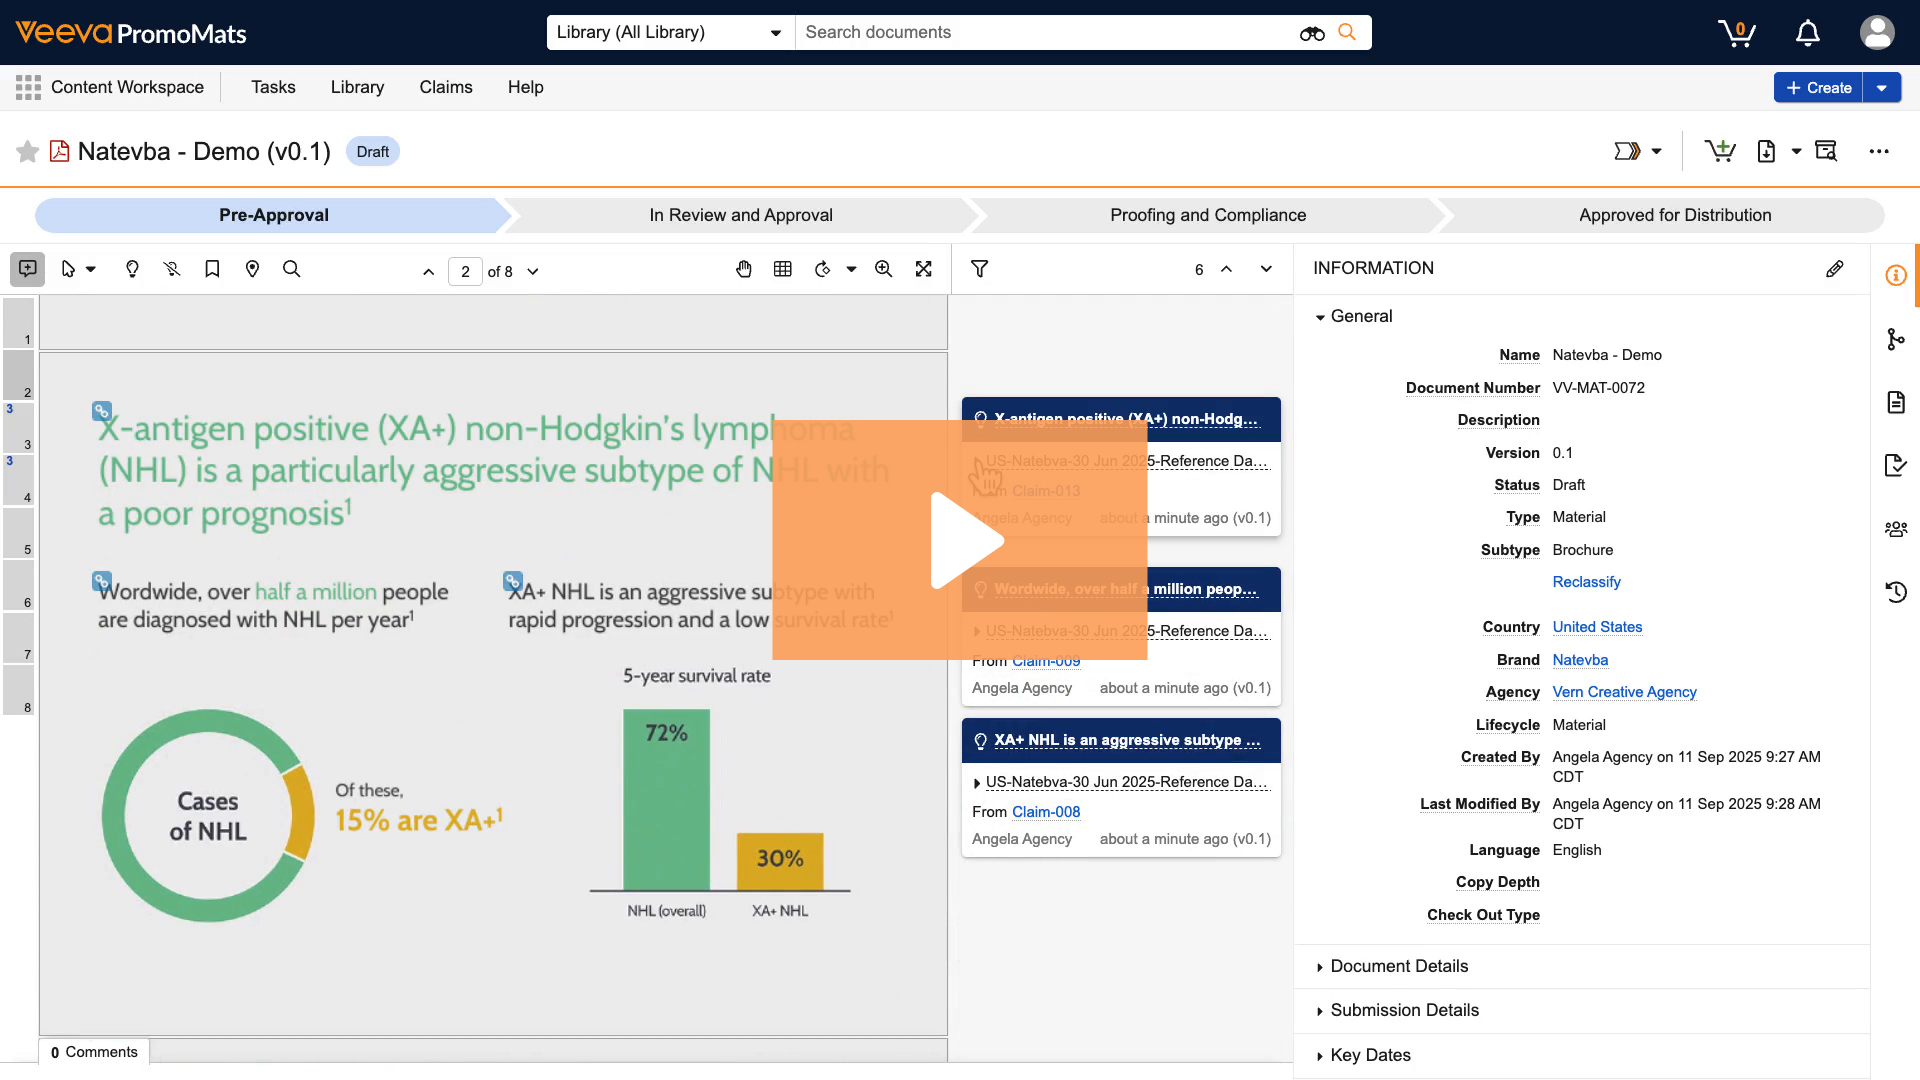Open the Claims menu tab
Viewport: 1920px width, 1080px height.
click(x=446, y=87)
